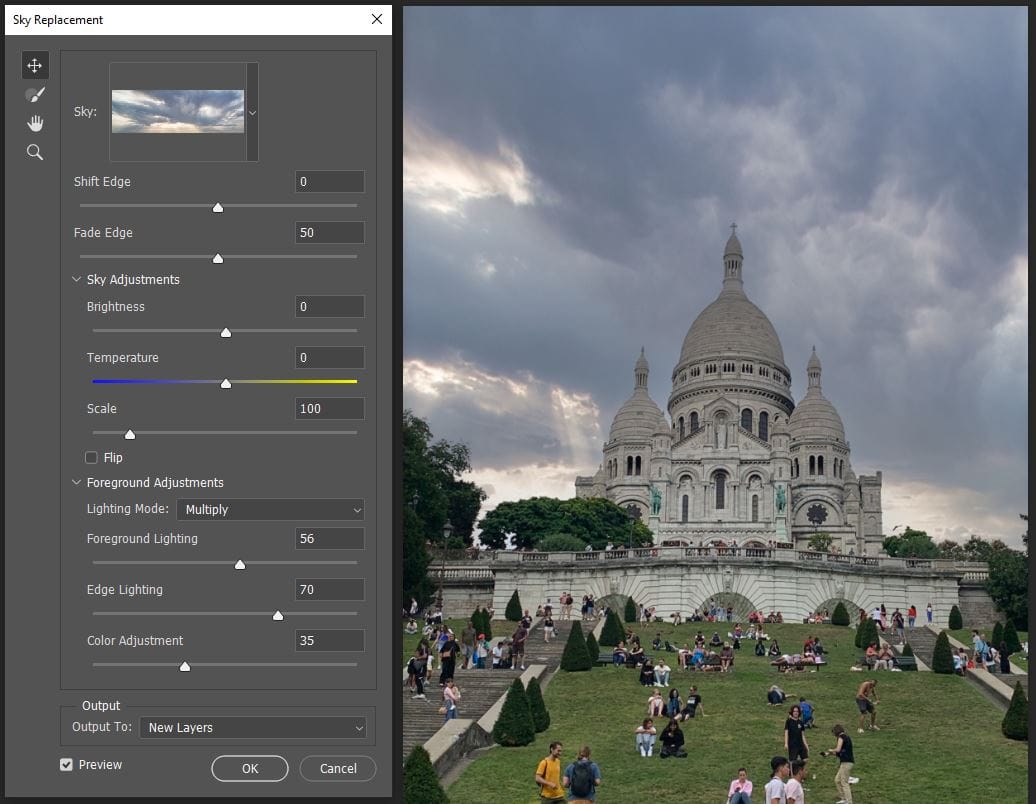
Task: Focus the Scale value field
Action: [x=329, y=408]
